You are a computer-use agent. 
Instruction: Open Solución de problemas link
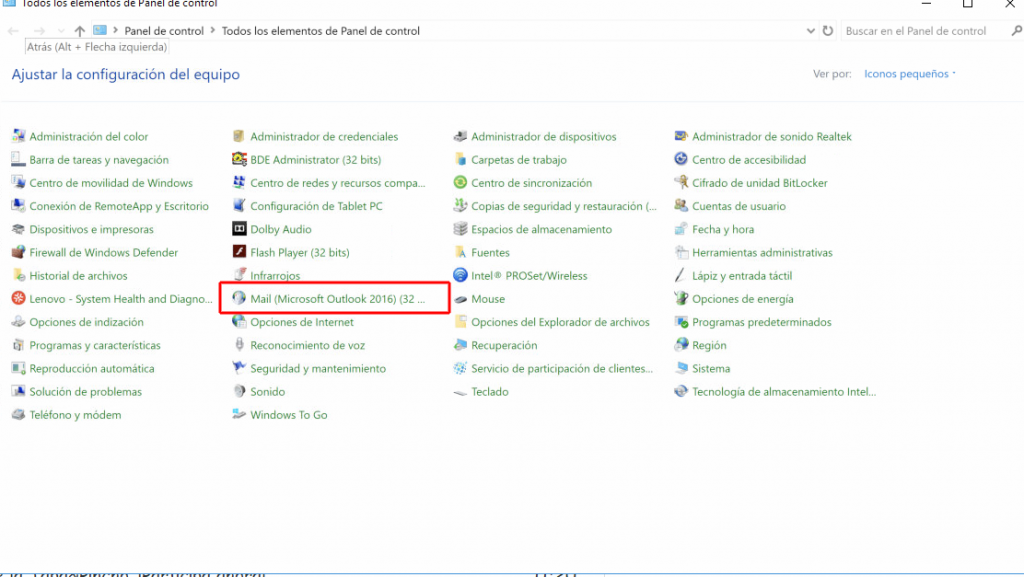tap(86, 392)
